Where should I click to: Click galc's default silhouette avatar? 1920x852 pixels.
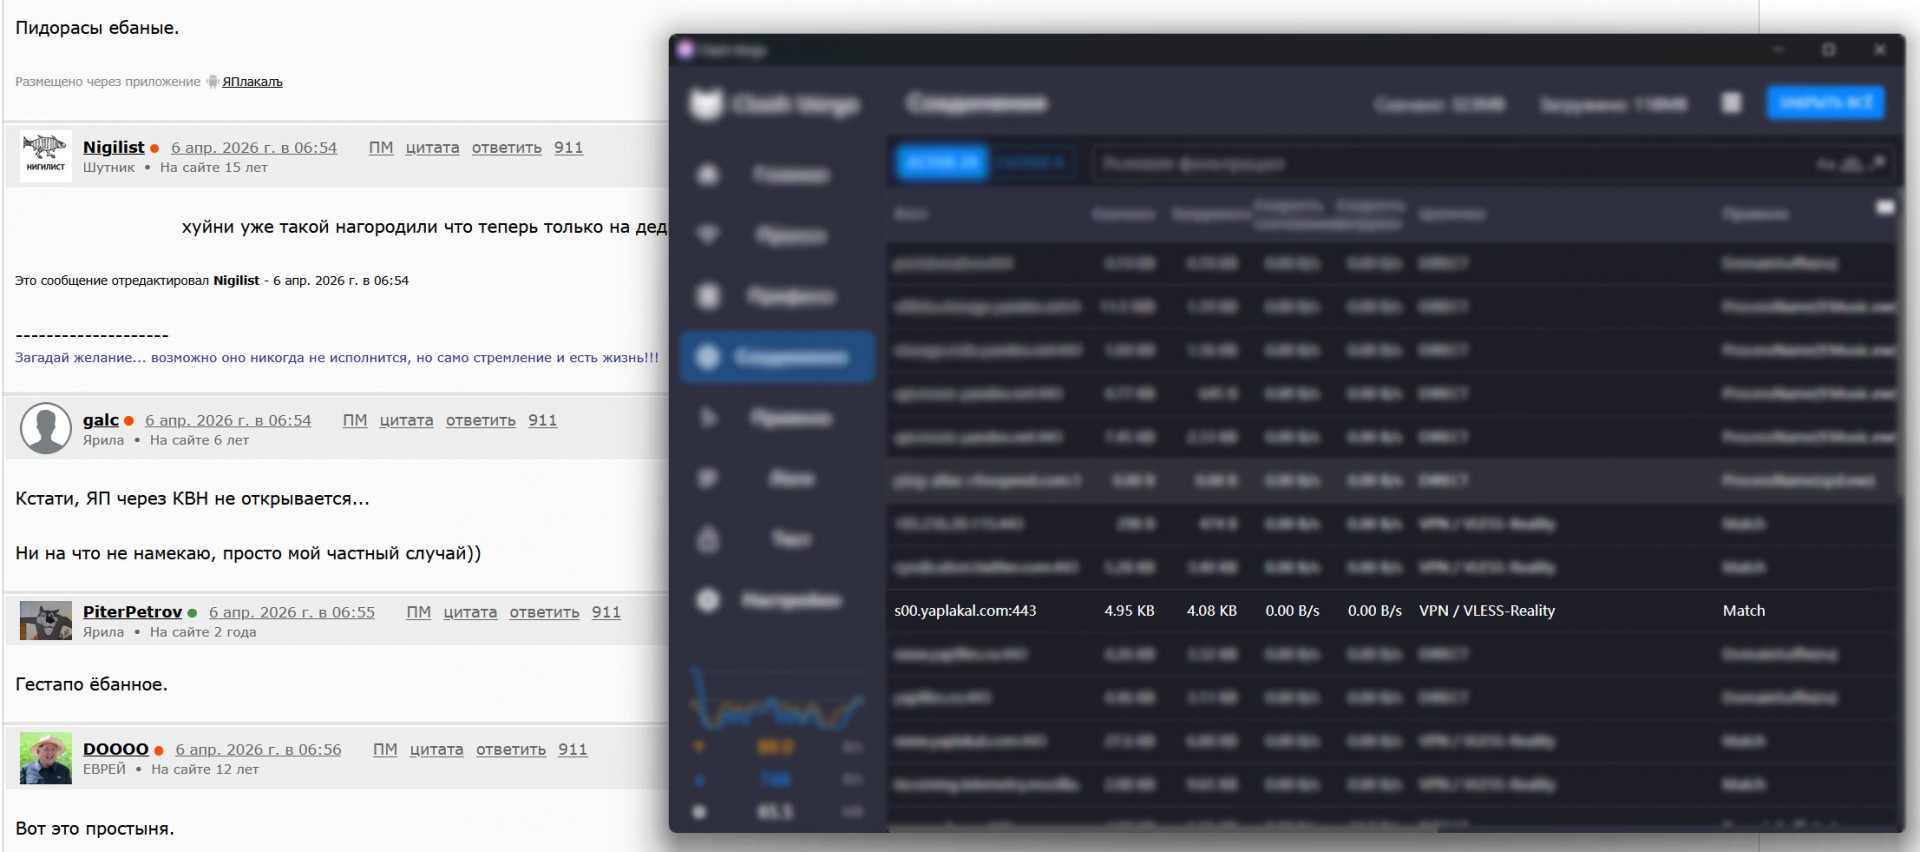click(x=46, y=429)
